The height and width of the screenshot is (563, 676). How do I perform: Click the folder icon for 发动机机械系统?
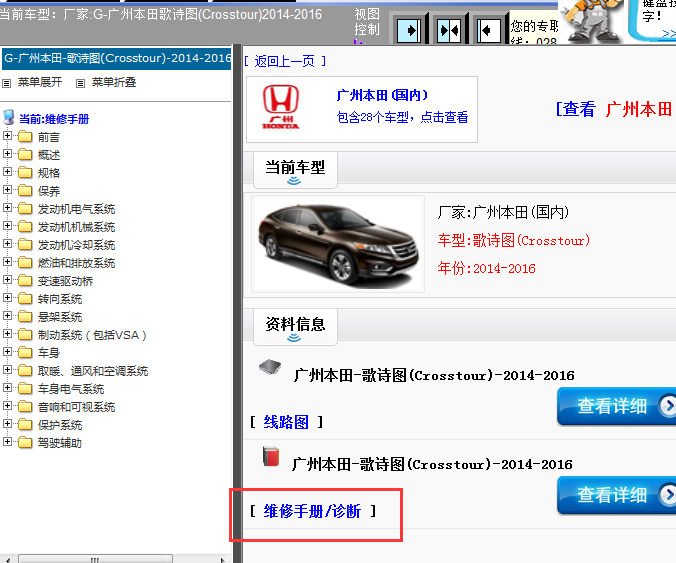[25, 227]
